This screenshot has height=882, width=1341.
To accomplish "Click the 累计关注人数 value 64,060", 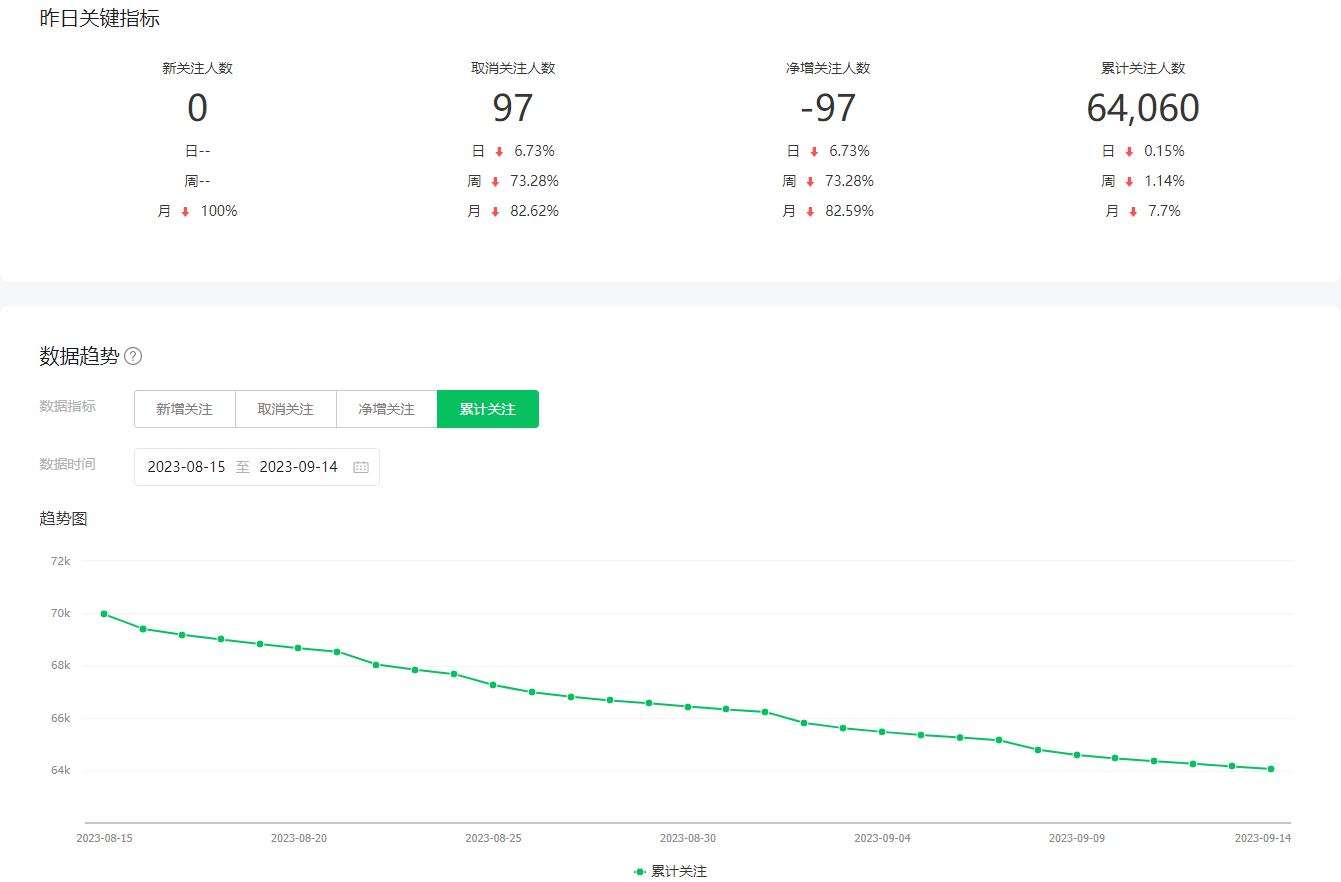I will pyautogui.click(x=1143, y=108).
